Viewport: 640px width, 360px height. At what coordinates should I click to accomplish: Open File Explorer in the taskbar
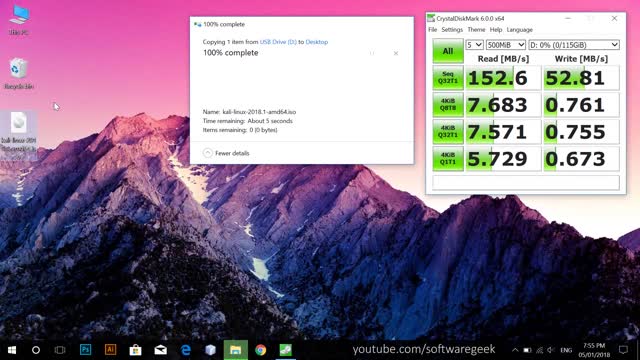[236, 350]
